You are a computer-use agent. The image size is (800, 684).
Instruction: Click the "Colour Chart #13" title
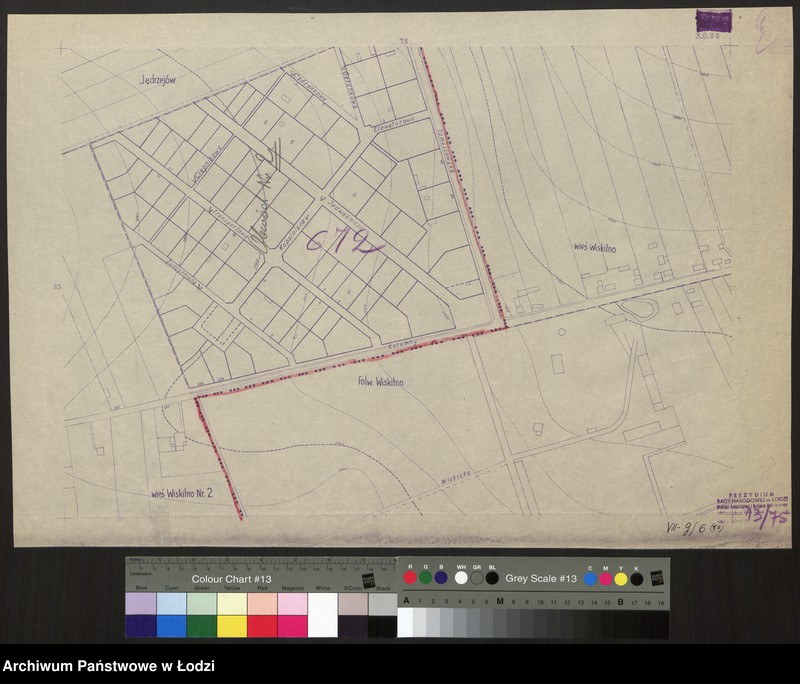(x=232, y=579)
